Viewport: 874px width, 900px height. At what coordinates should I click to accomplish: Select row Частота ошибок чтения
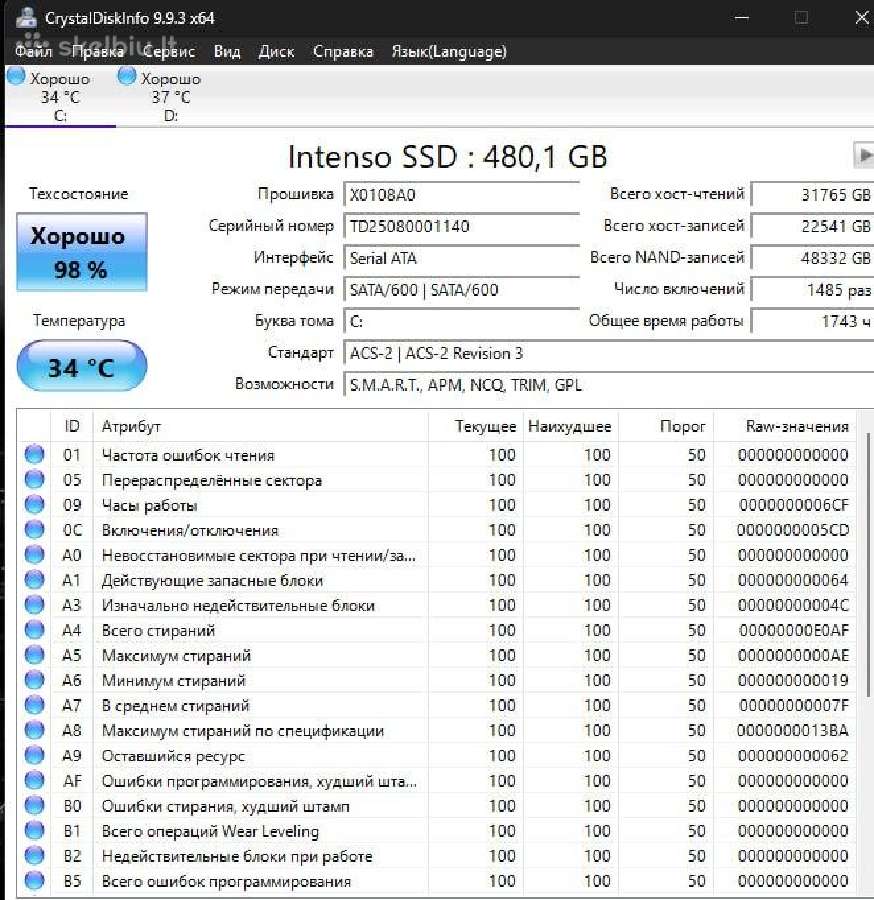[436, 455]
